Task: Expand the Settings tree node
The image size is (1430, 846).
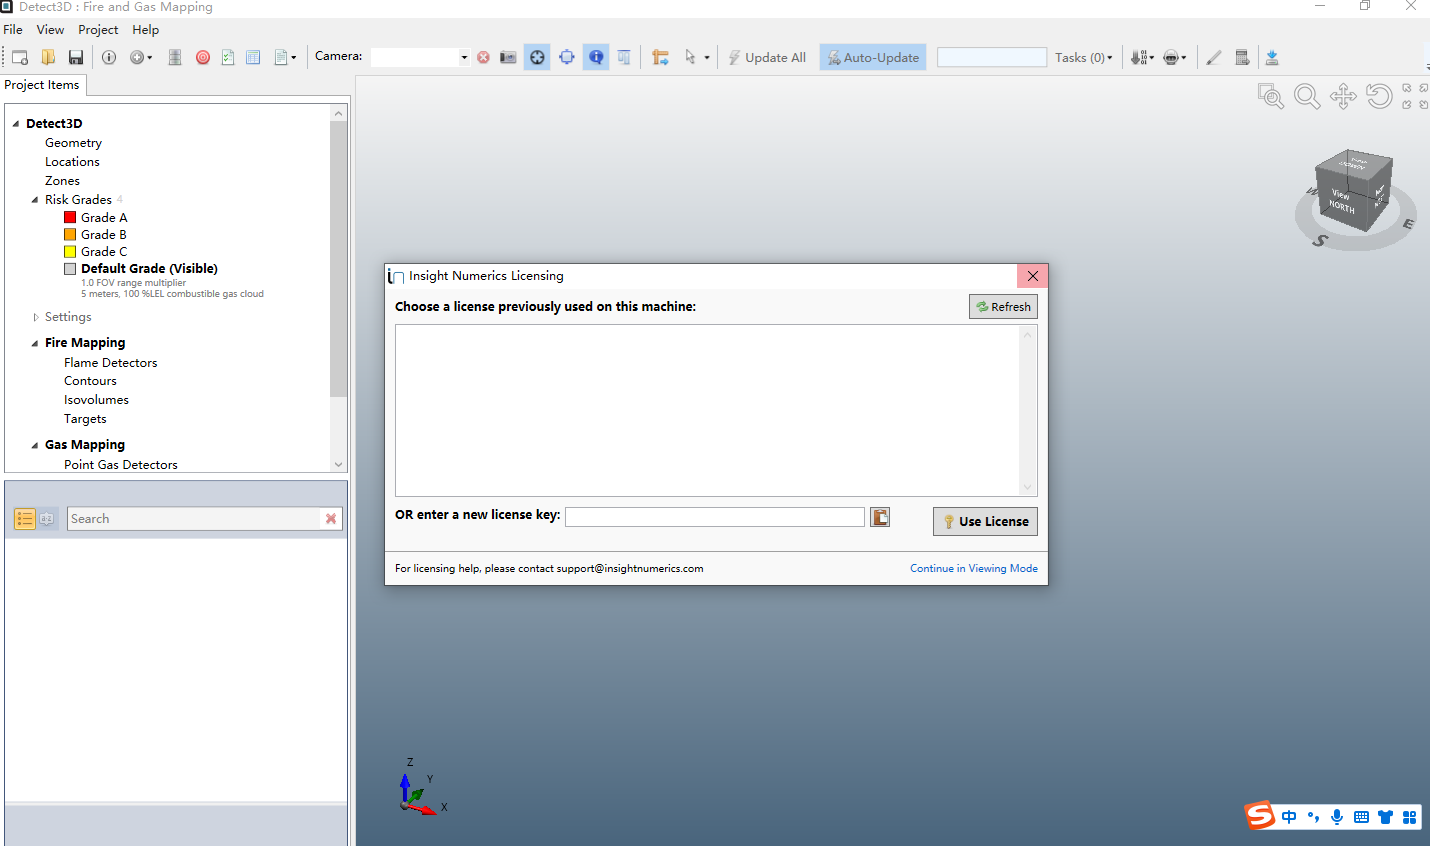Action: pyautogui.click(x=35, y=317)
